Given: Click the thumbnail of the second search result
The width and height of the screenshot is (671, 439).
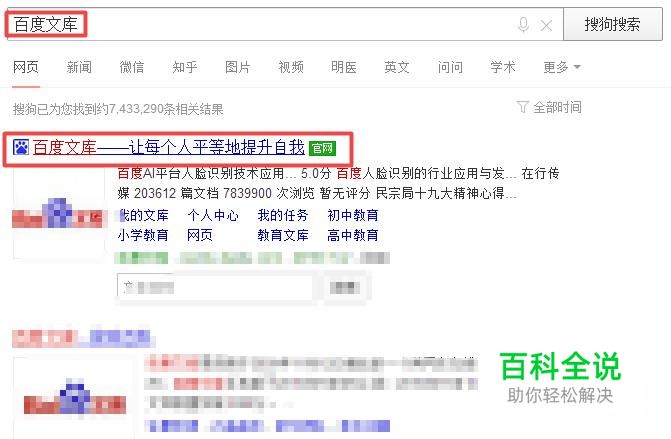Looking at the screenshot, I should pos(75,398).
